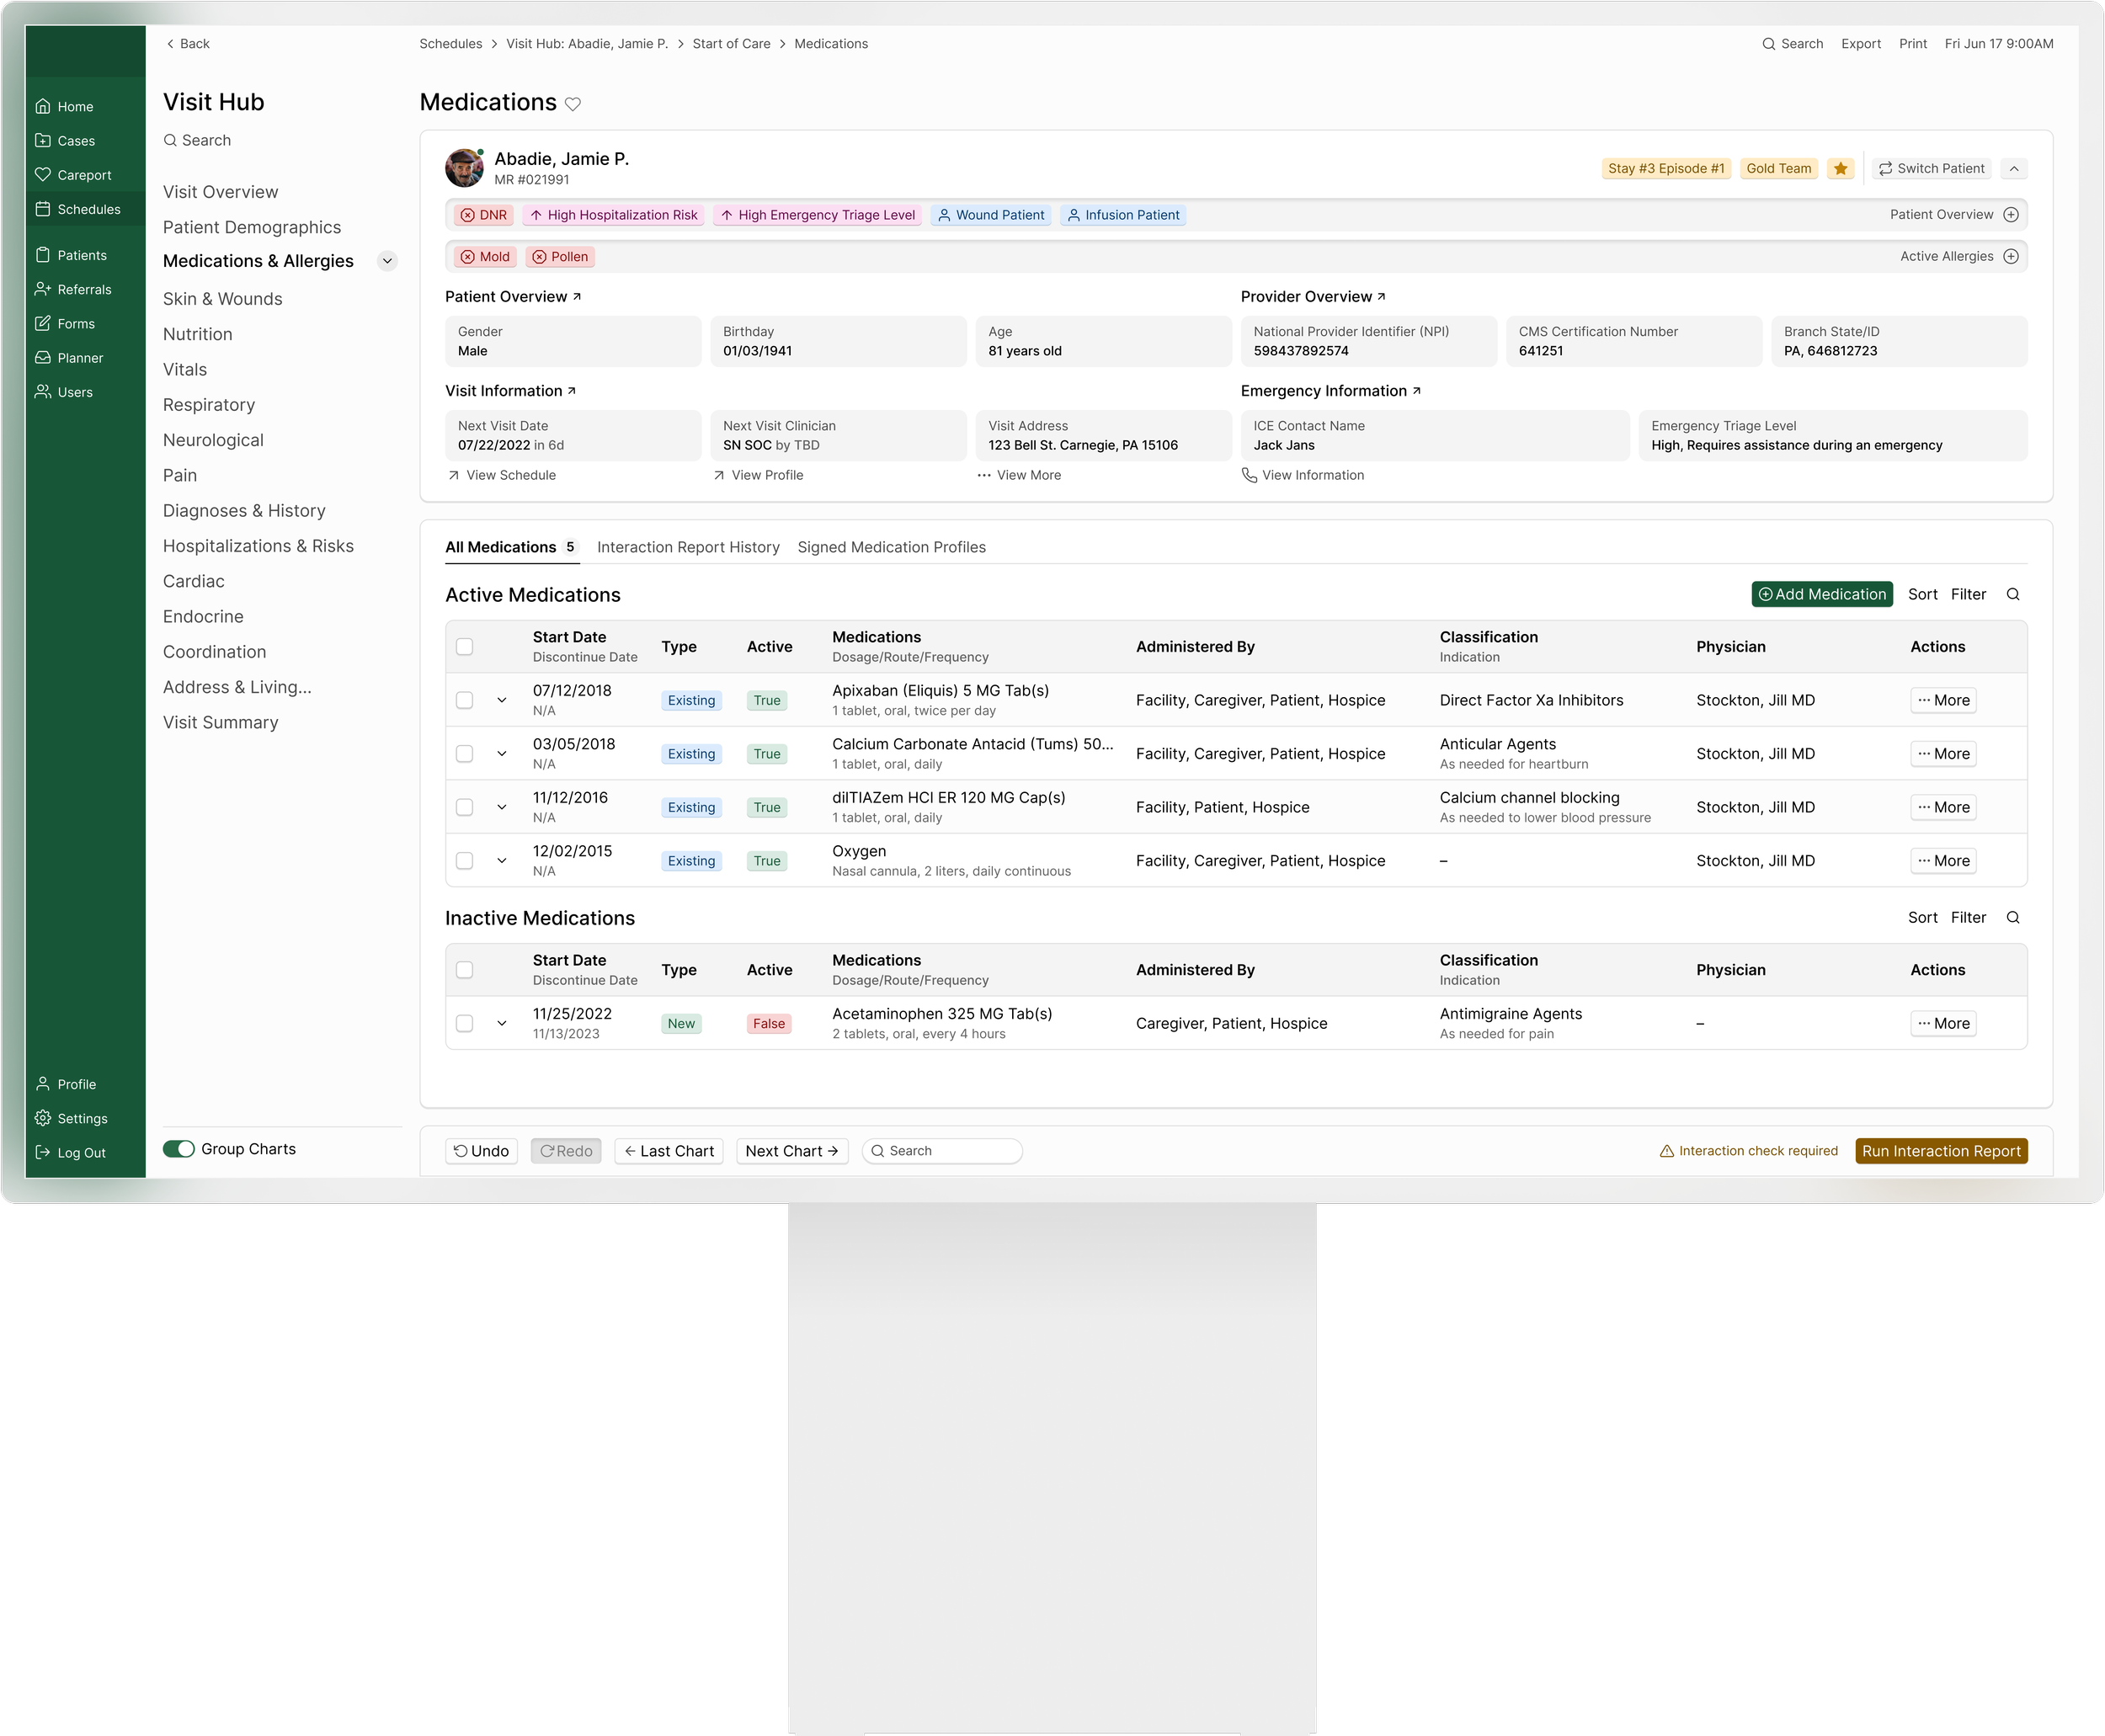Open the Signed Medication Profiles tab
This screenshot has width=2105, height=1736.
[891, 547]
